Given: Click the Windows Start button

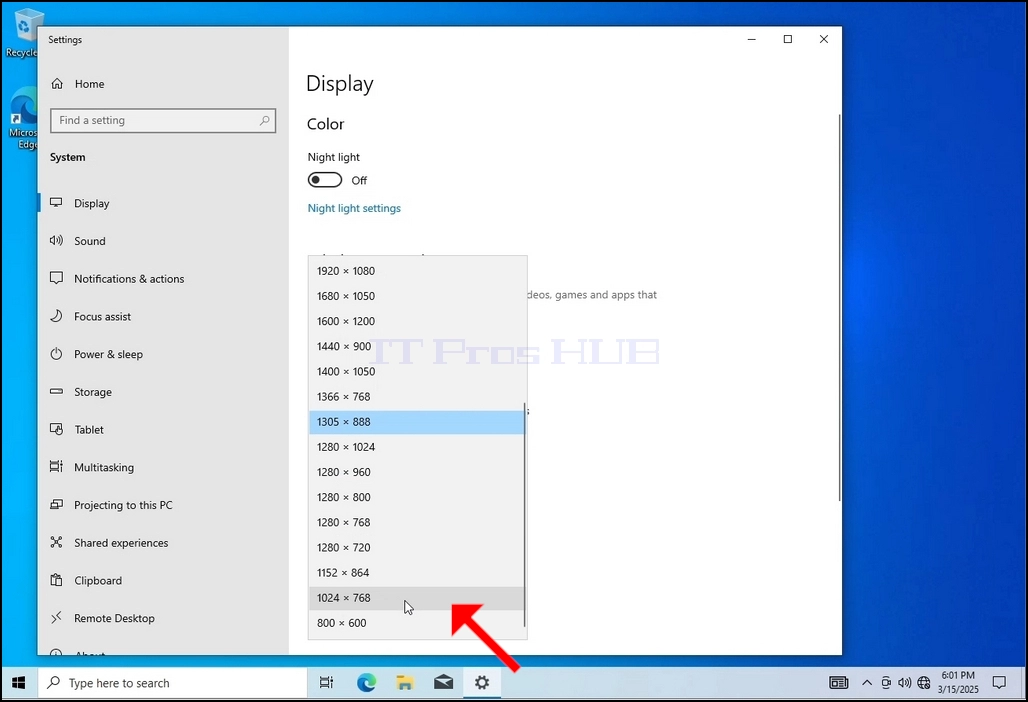Looking at the screenshot, I should (x=18, y=683).
